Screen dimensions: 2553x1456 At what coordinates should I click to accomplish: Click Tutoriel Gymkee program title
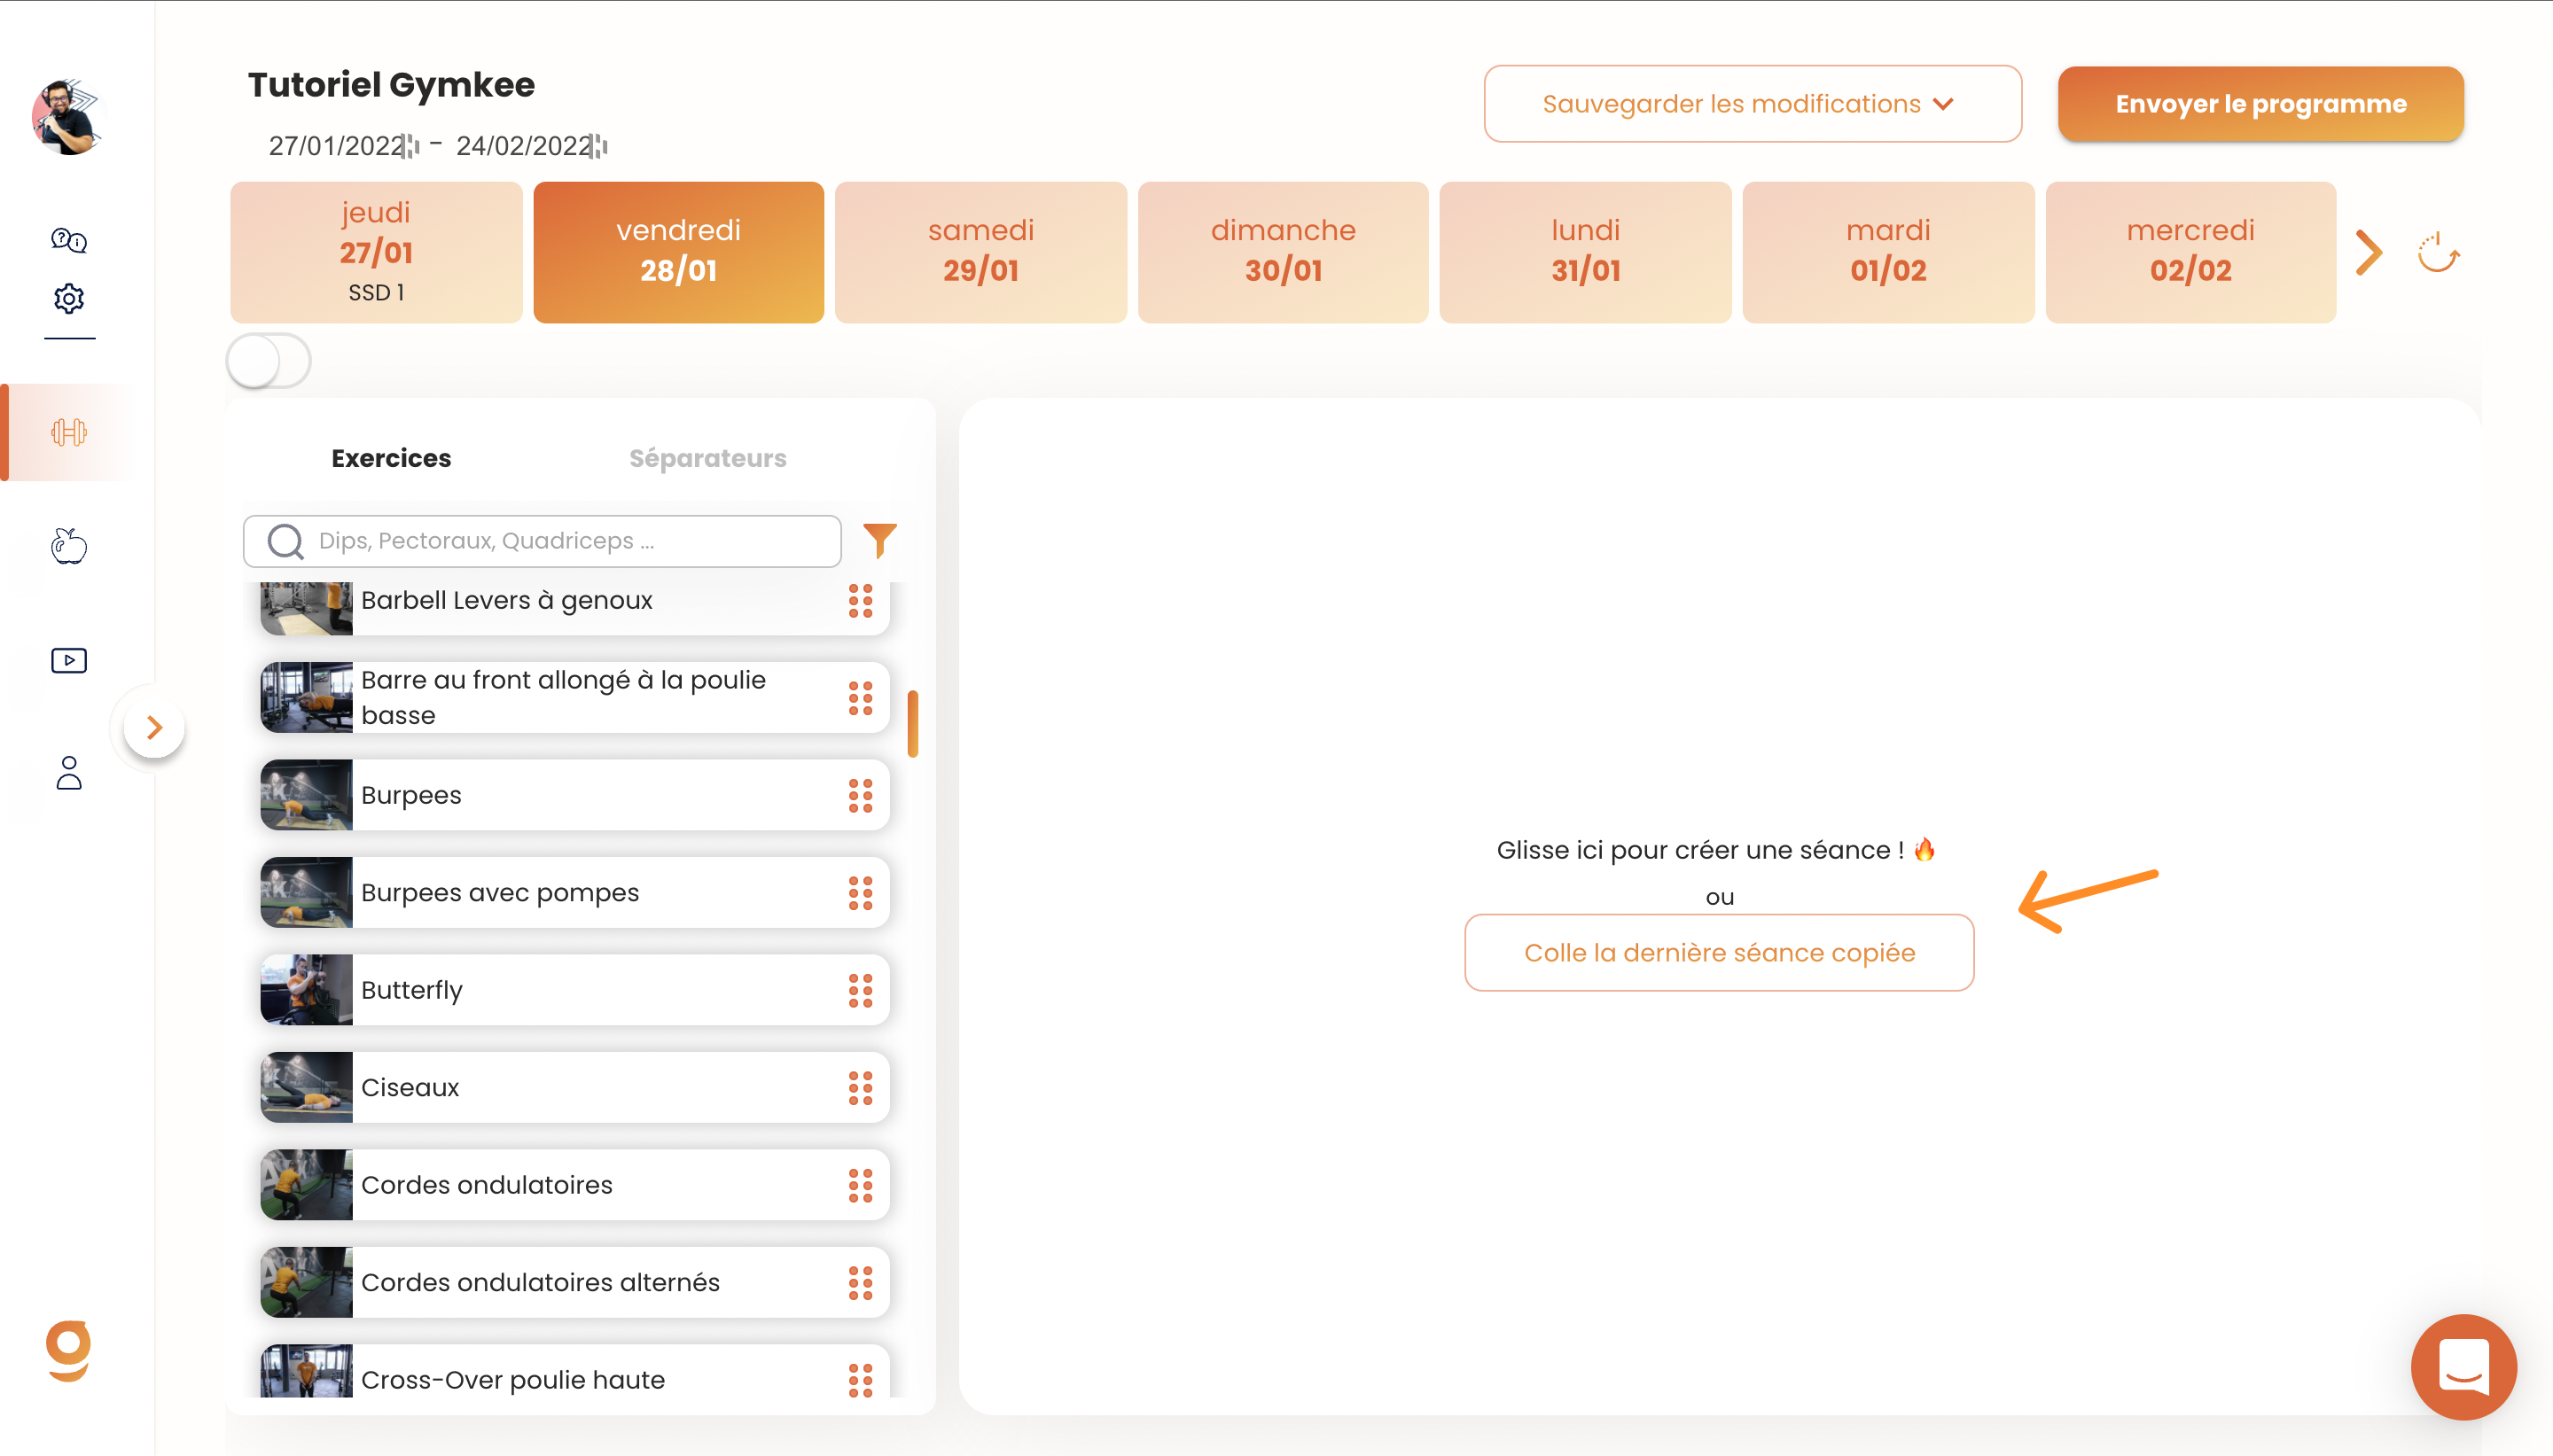pos(391,85)
